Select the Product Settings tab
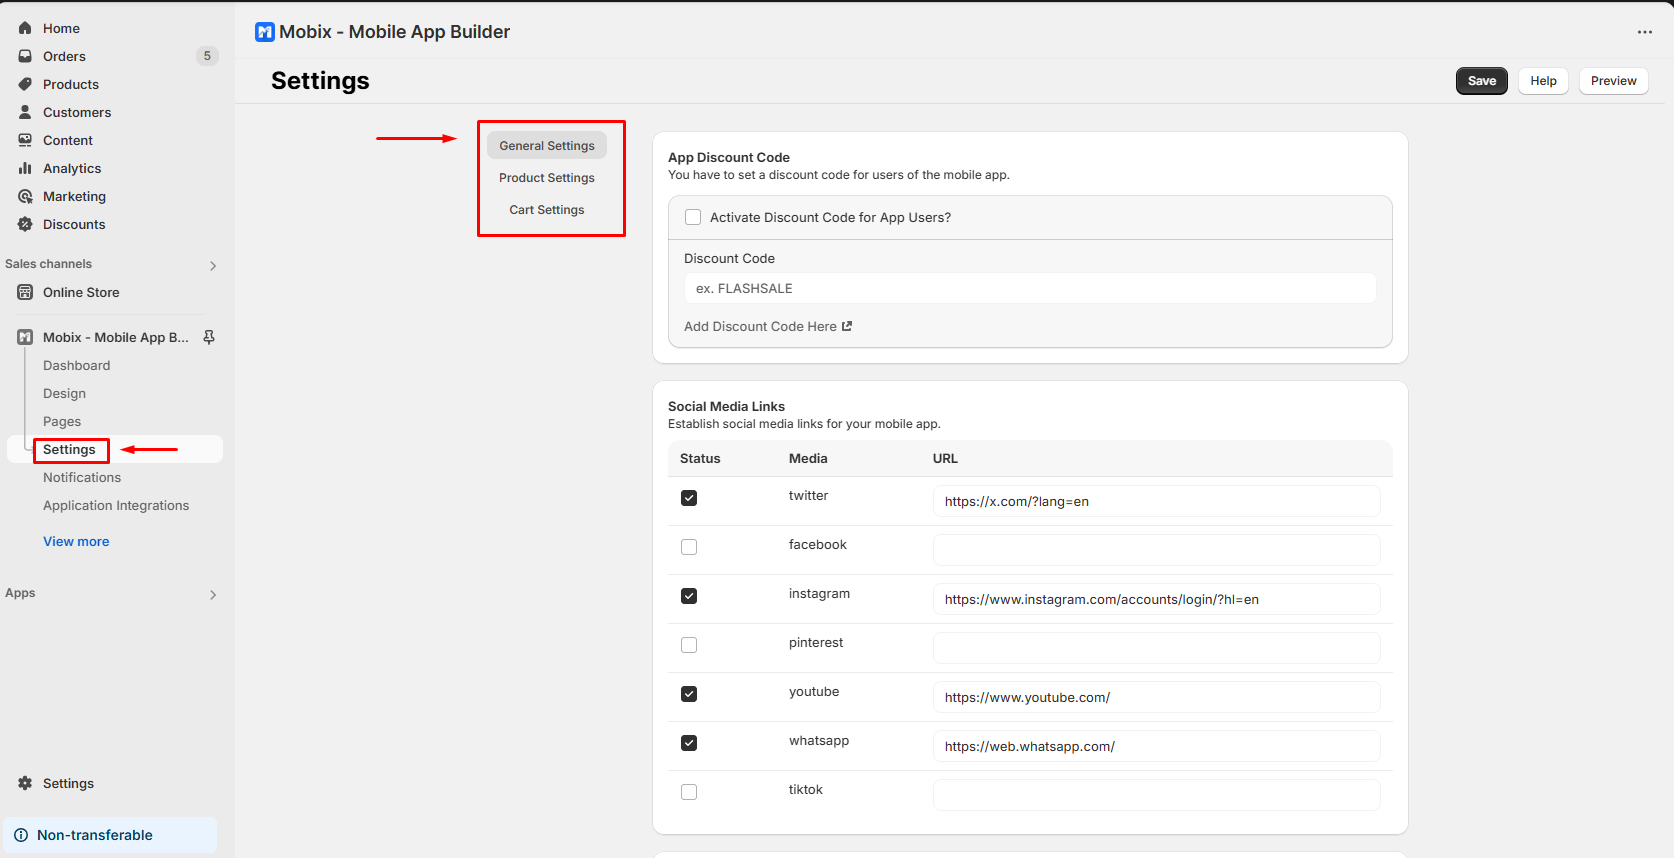Image resolution: width=1674 pixels, height=858 pixels. (547, 178)
